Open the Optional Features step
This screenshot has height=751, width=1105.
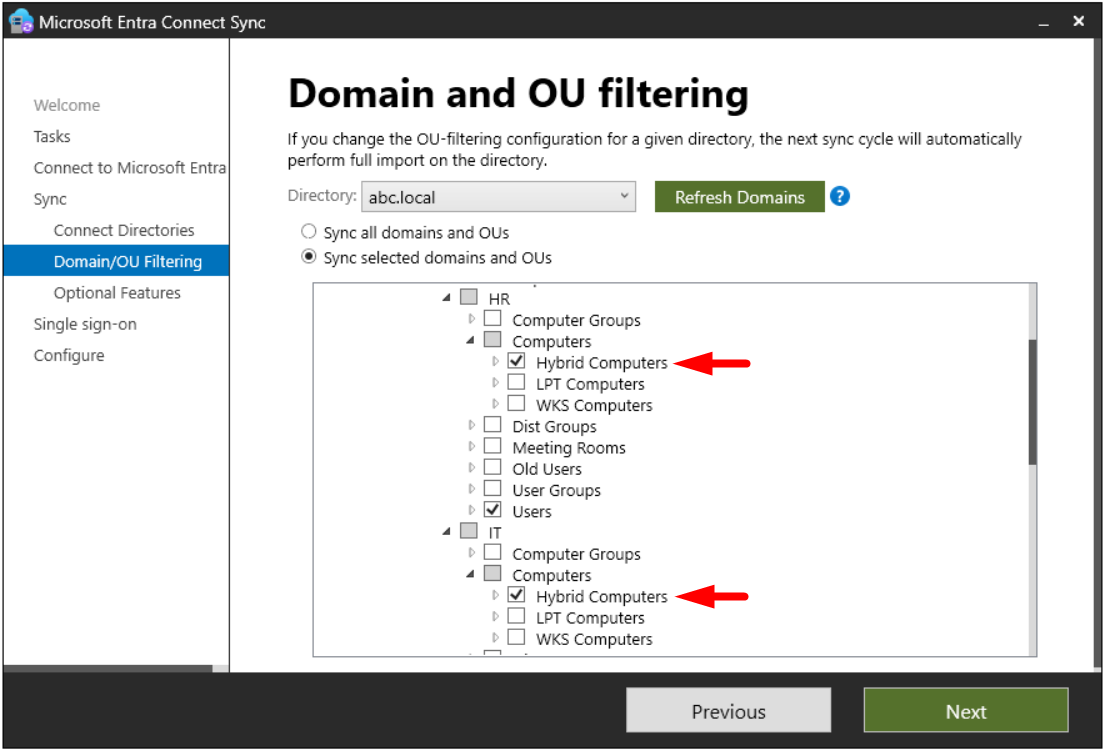click(117, 293)
